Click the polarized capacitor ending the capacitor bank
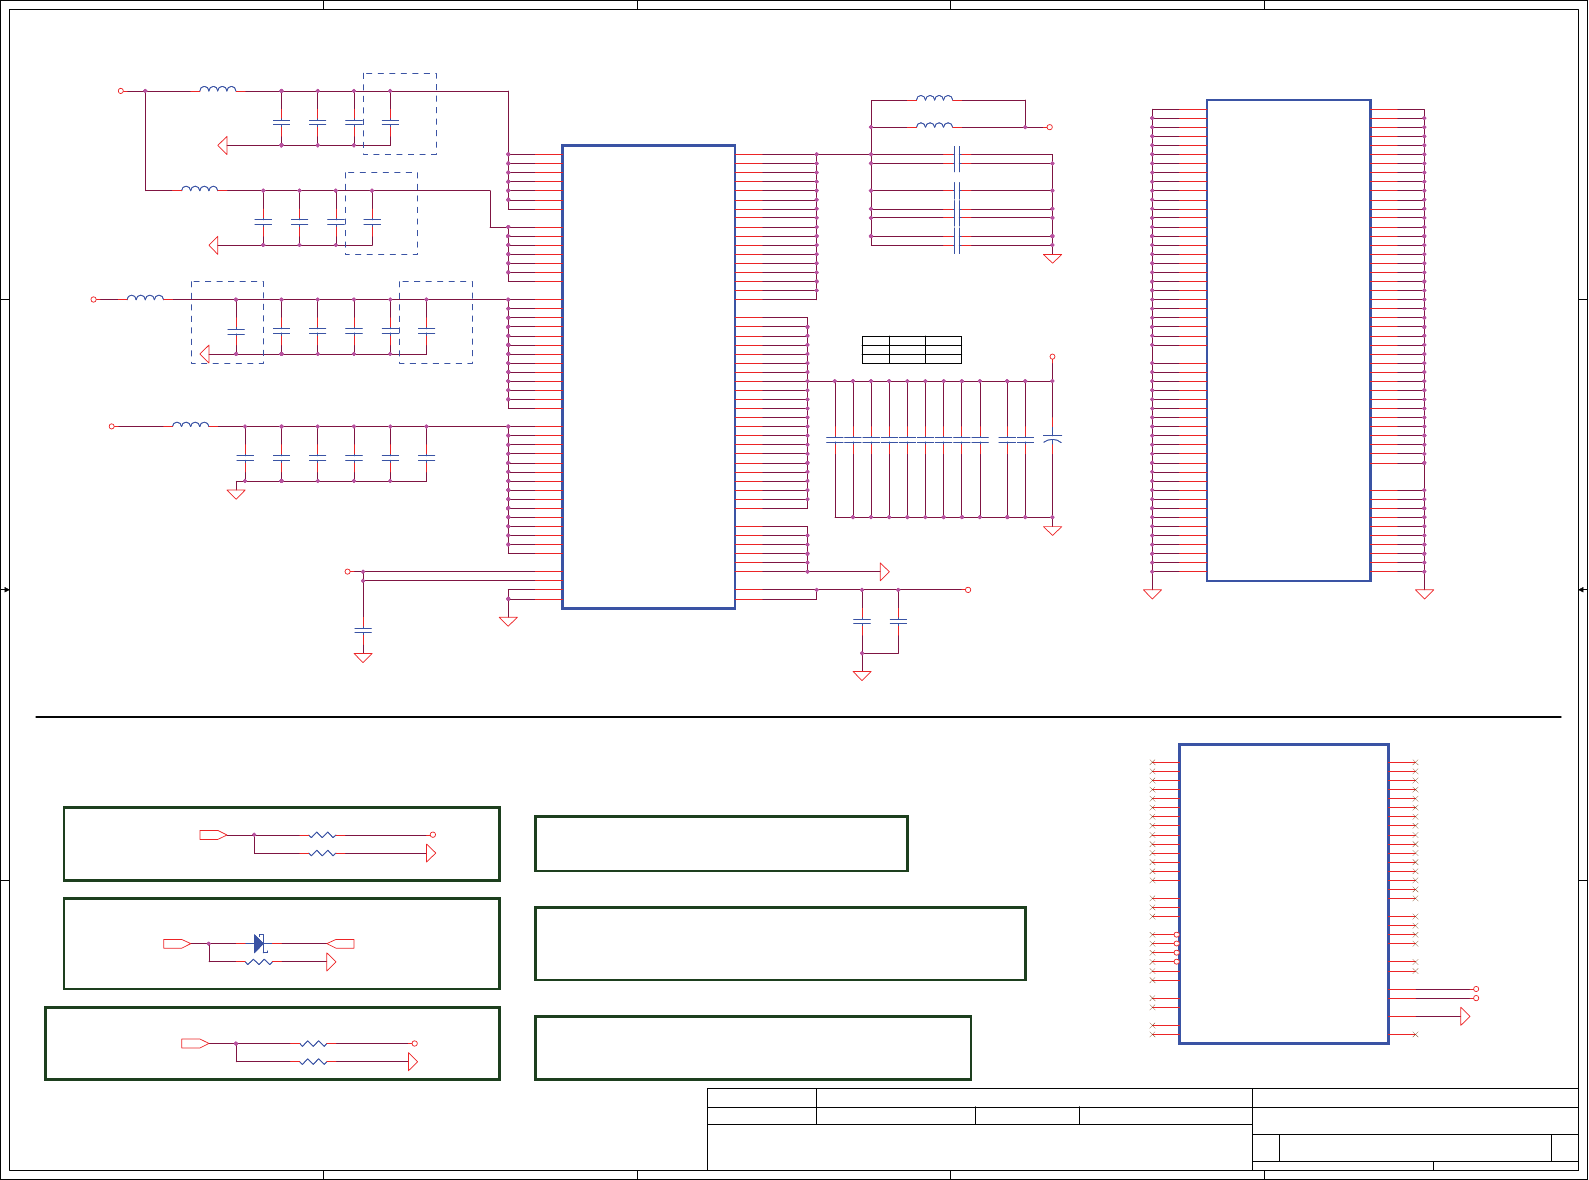 coord(1052,438)
